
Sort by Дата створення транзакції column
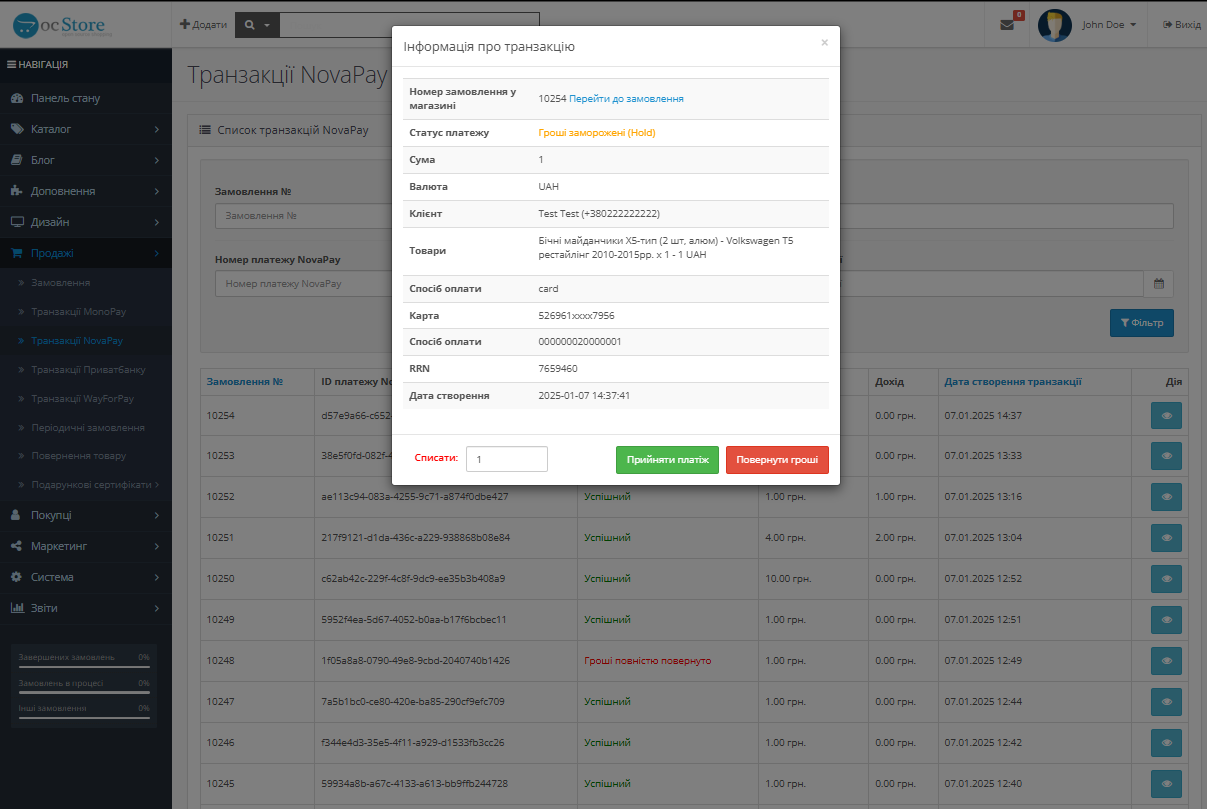tap(1012, 381)
